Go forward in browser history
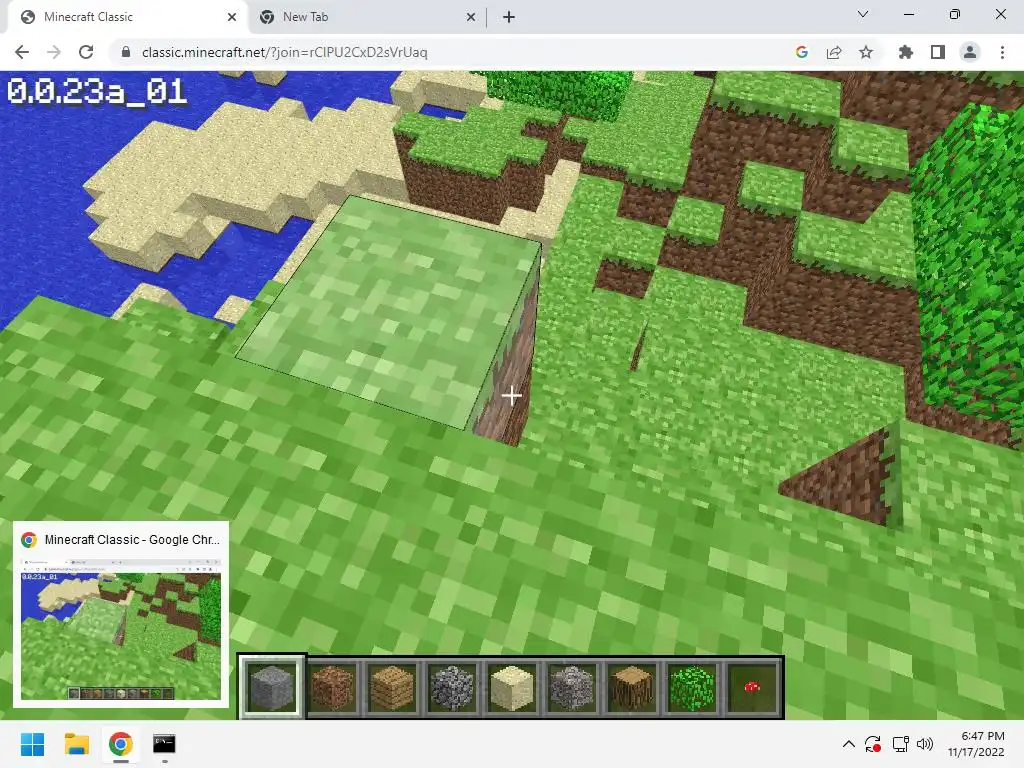Viewport: 1024px width, 768px height. 54,52
